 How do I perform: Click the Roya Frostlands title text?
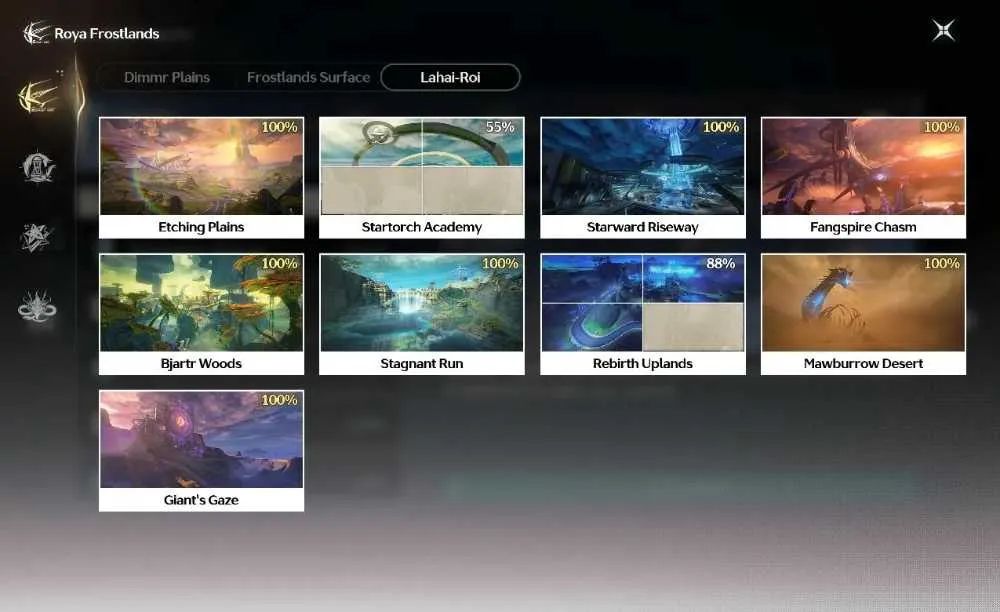(107, 33)
